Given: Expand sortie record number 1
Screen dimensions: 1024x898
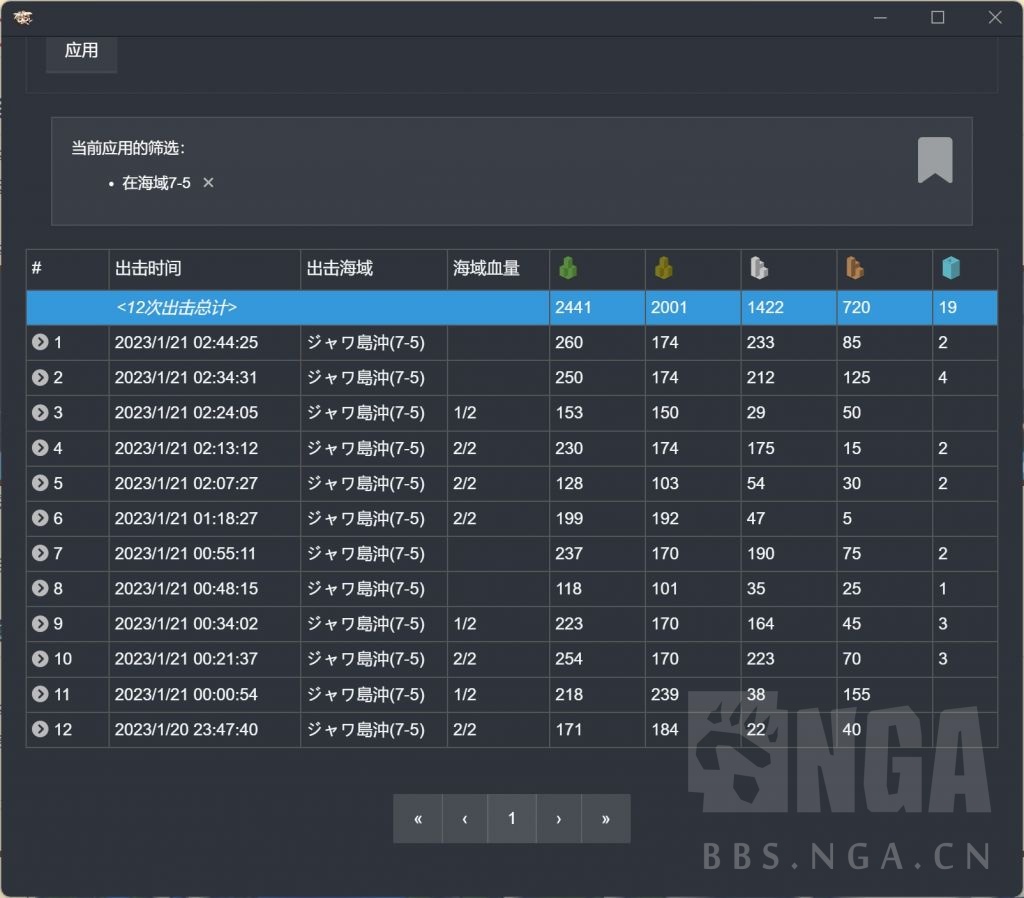Looking at the screenshot, I should tap(39, 342).
